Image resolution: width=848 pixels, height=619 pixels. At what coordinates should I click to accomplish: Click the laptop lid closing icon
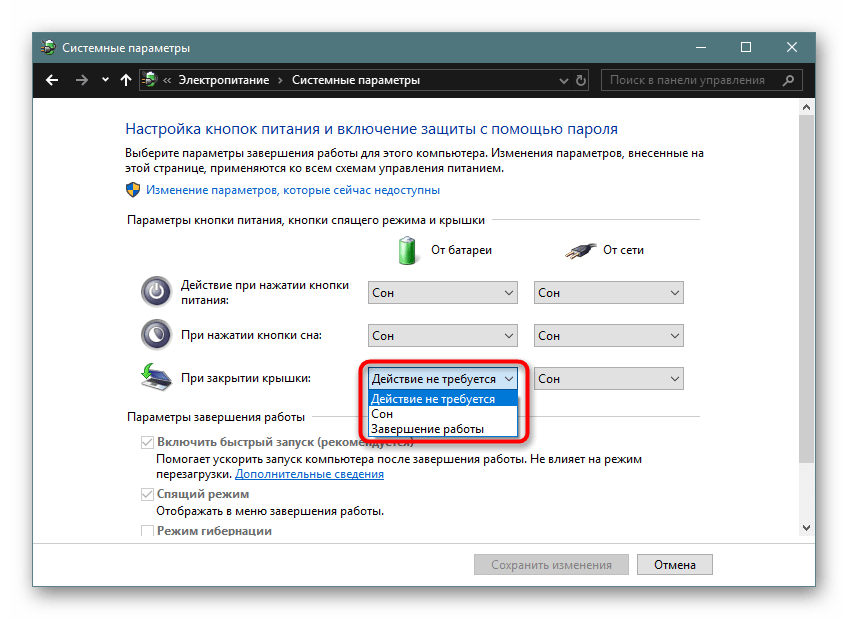click(x=155, y=378)
